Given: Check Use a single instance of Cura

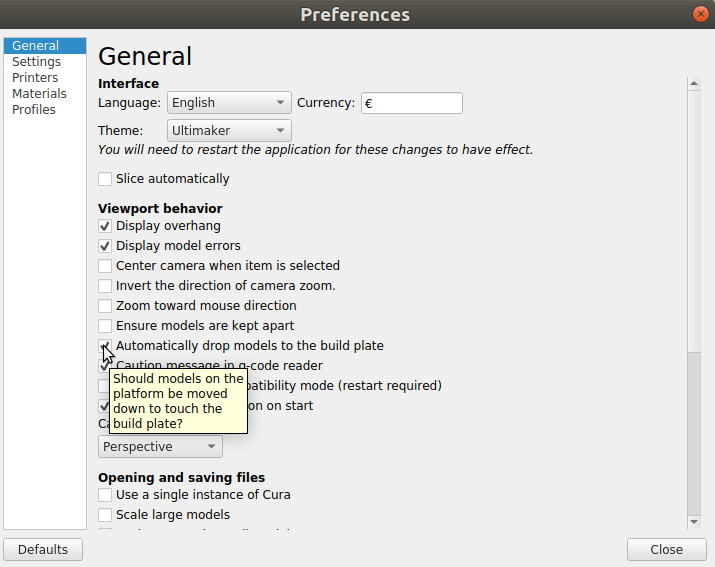Looking at the screenshot, I should click(105, 495).
